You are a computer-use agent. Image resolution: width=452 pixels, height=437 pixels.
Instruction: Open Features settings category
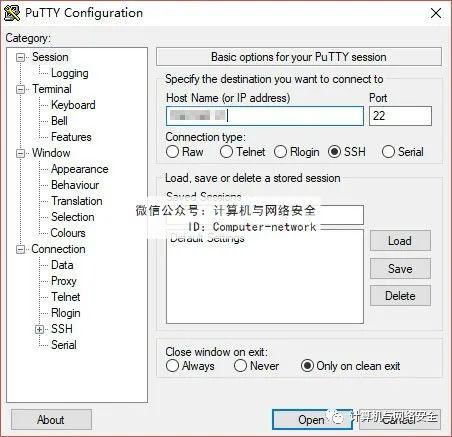(71, 137)
